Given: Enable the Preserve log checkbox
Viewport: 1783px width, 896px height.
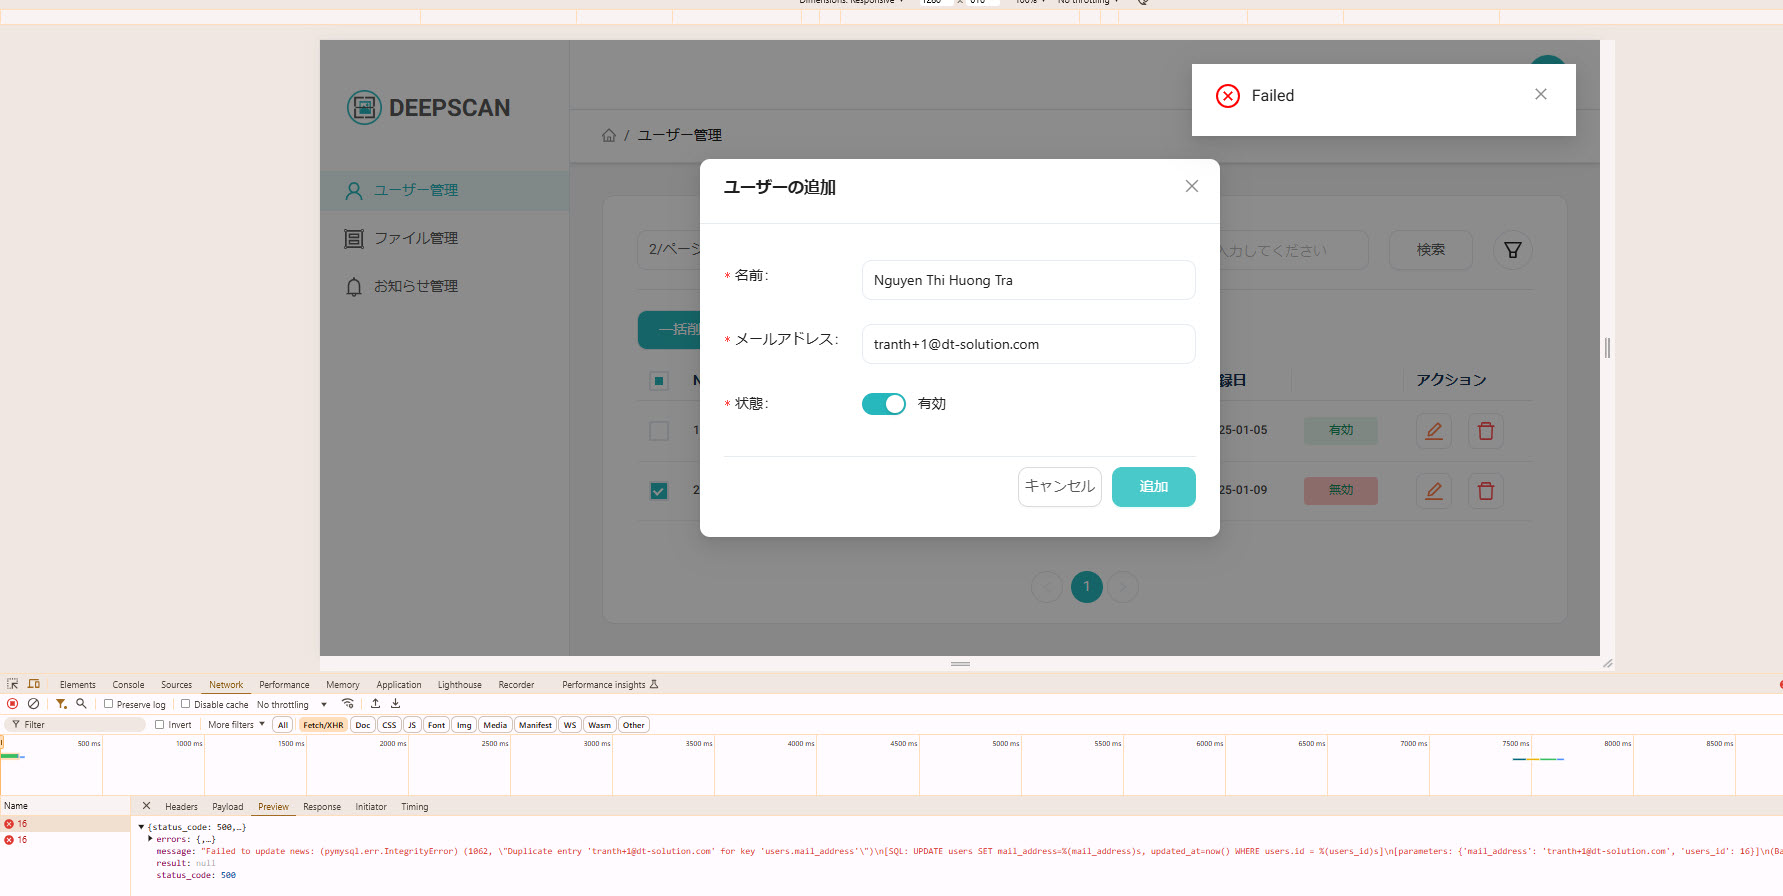Looking at the screenshot, I should coord(109,704).
